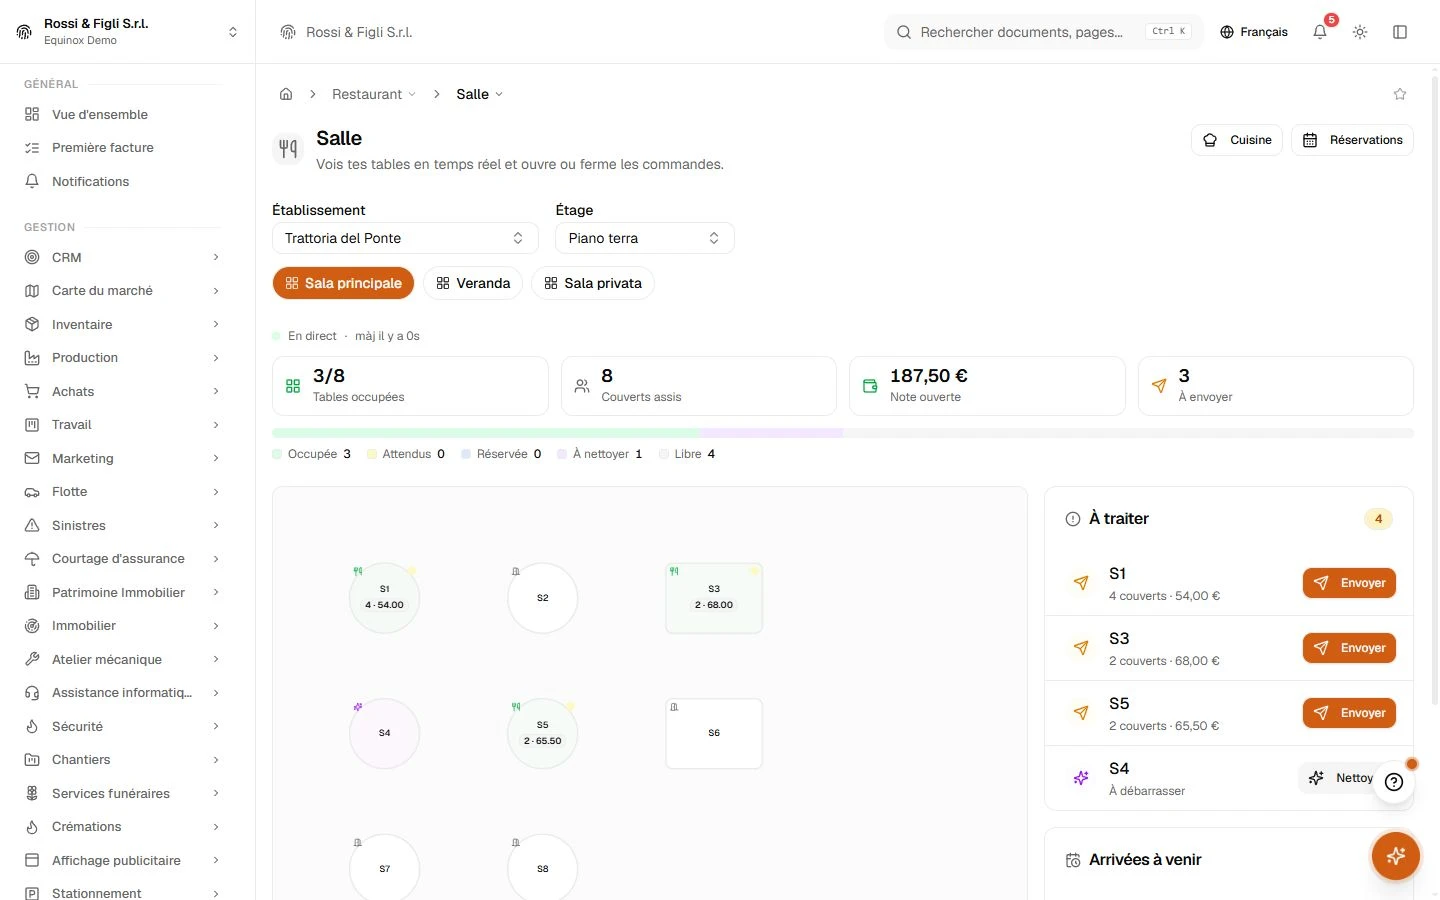The image size is (1440, 900).
Task: Expand the CRM sidebar section
Action: [x=122, y=257]
